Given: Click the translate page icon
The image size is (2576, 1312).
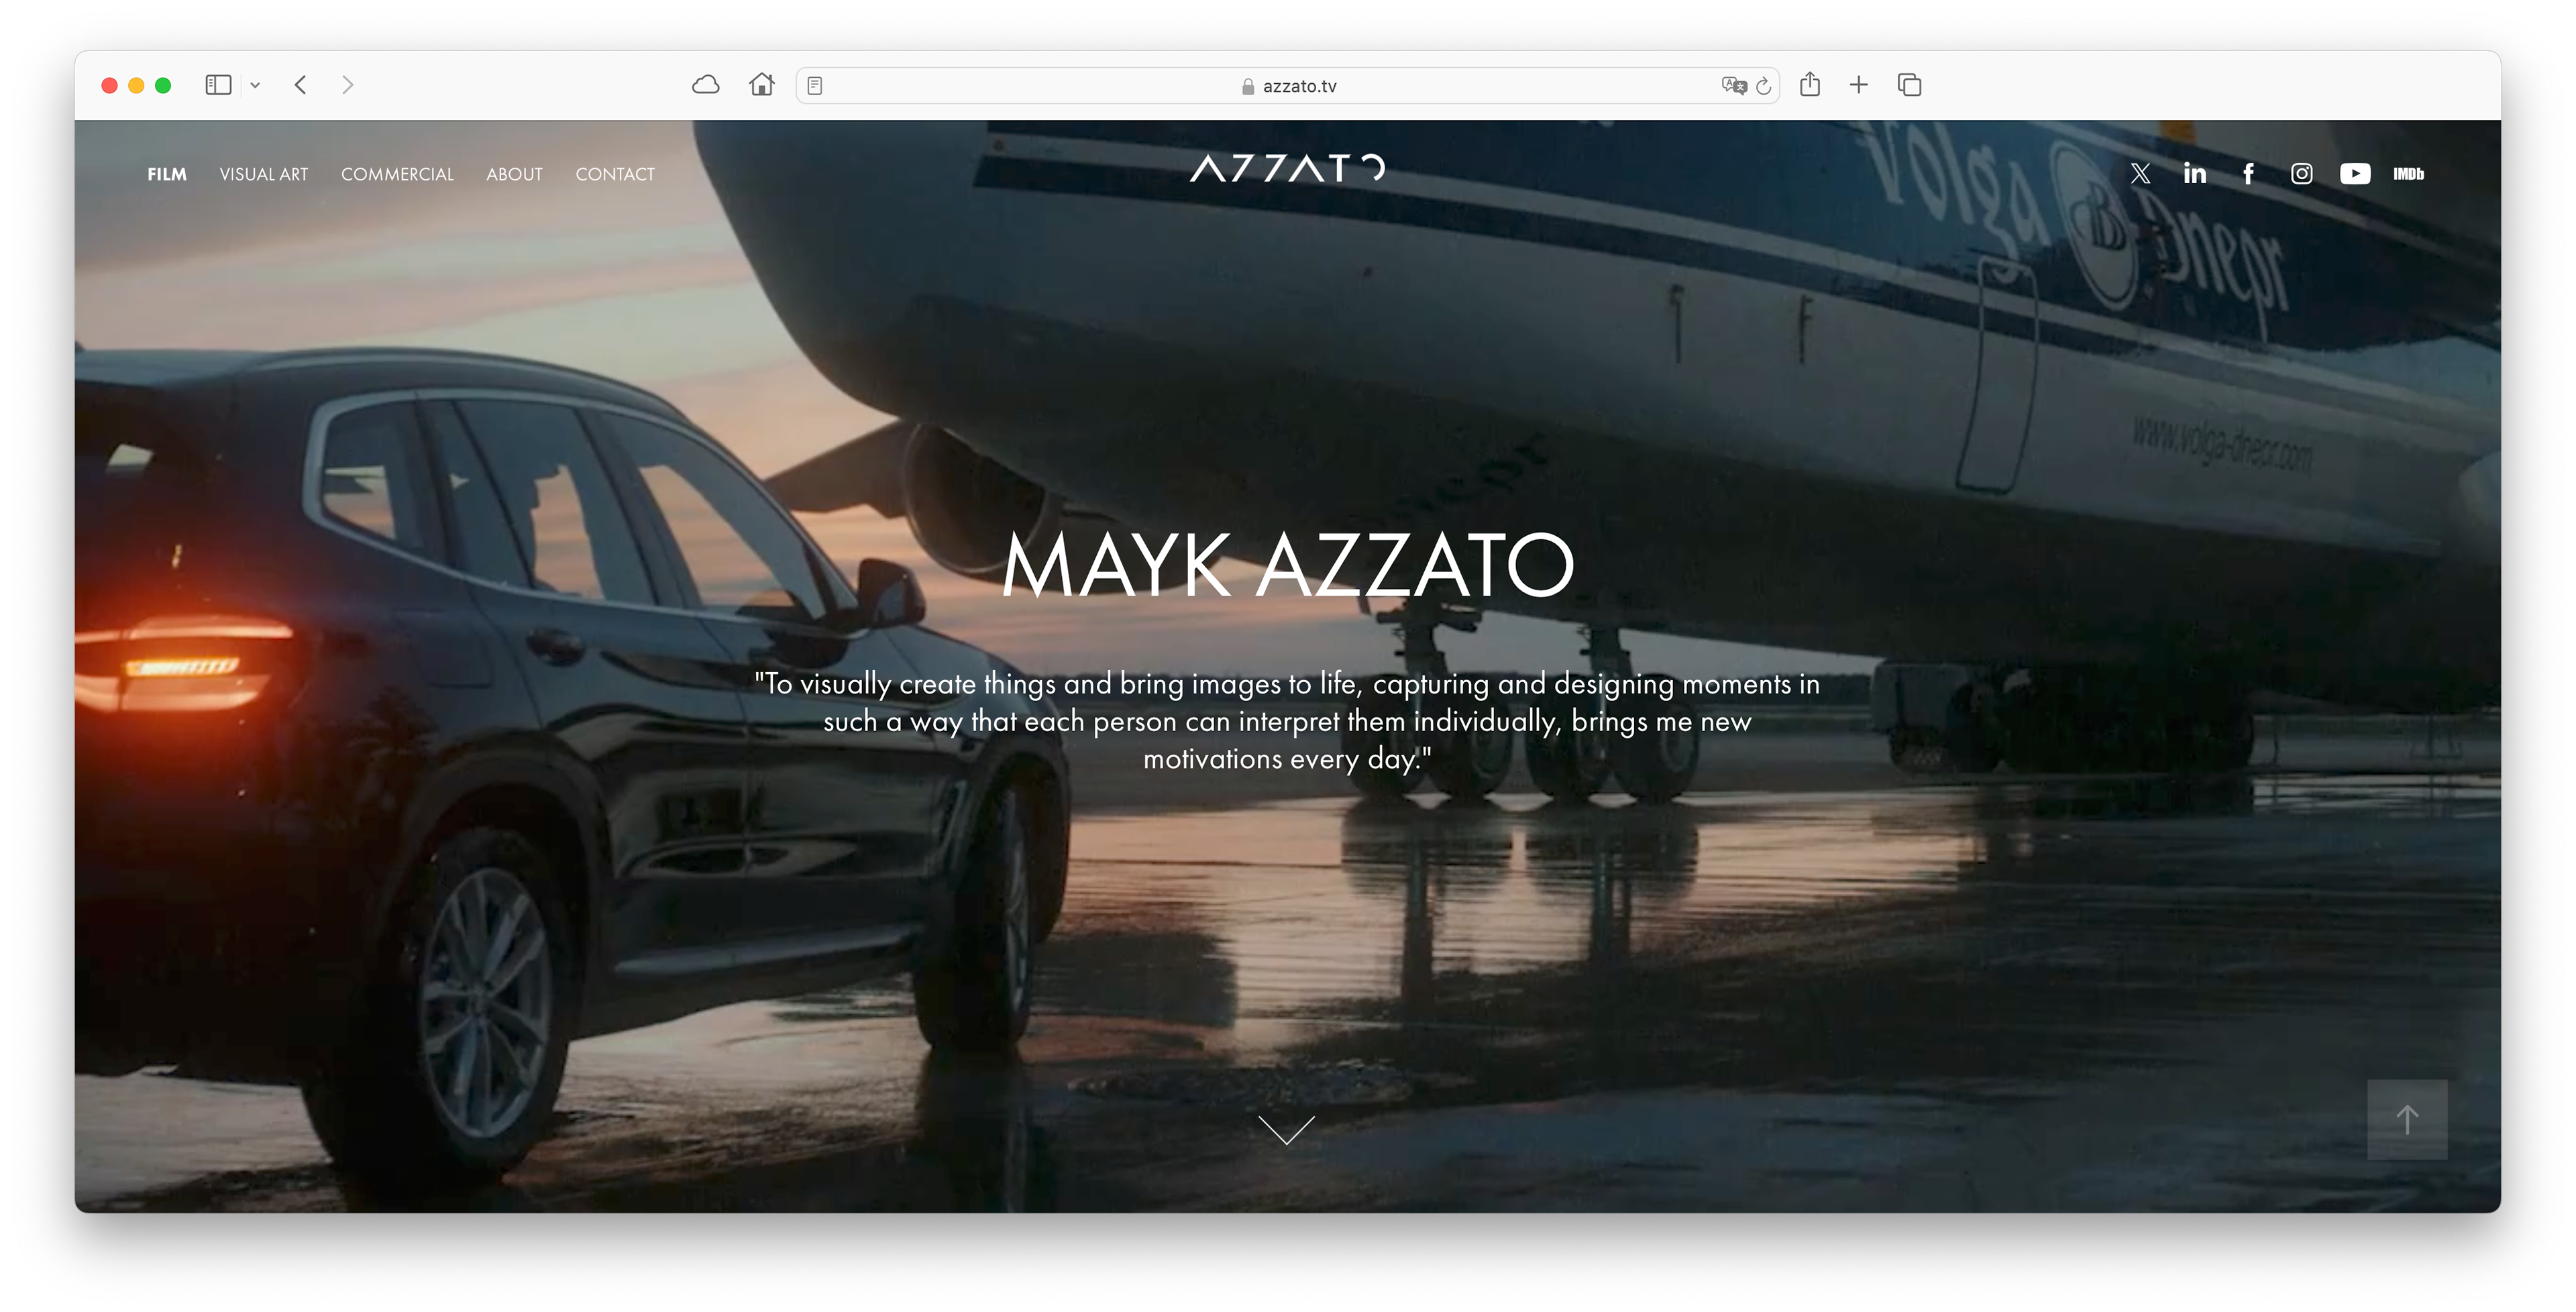Looking at the screenshot, I should [1733, 86].
